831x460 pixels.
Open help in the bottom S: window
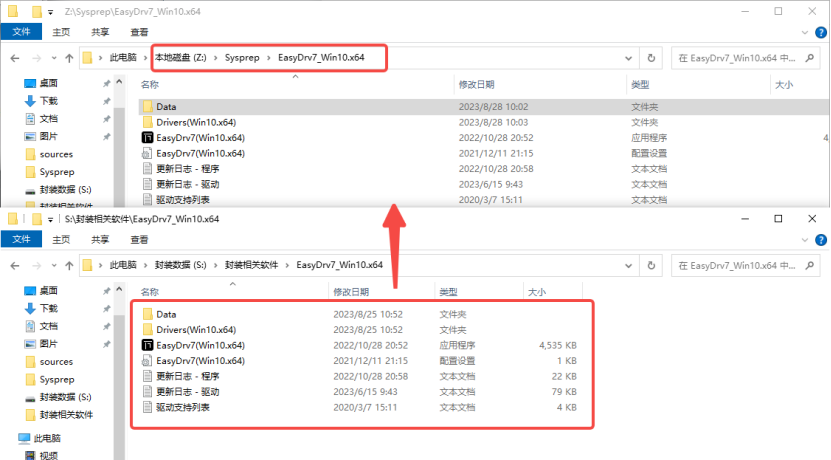coord(821,240)
